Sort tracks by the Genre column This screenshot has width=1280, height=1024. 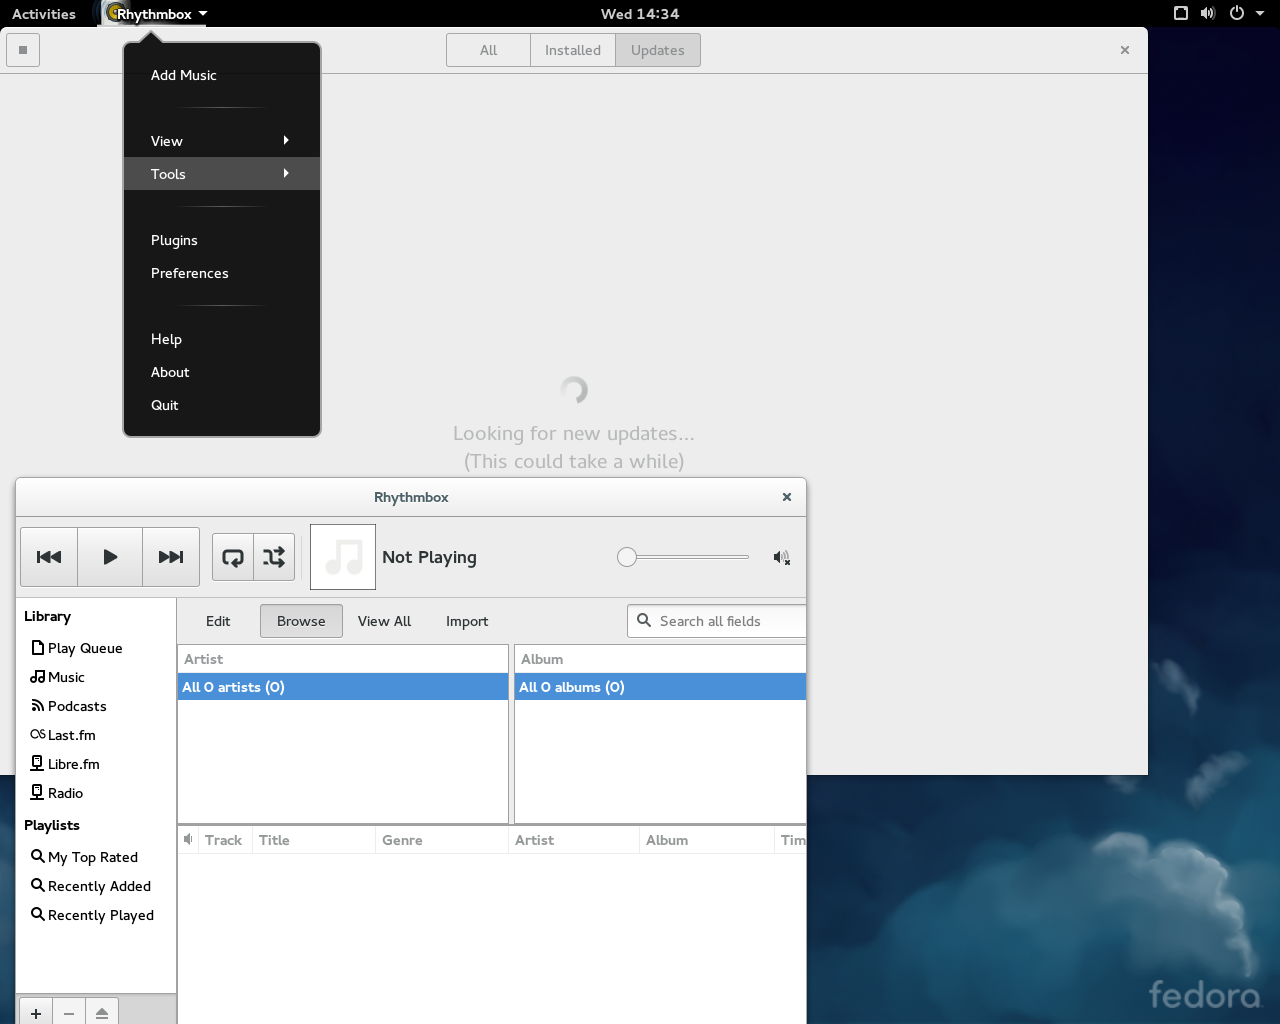coord(441,840)
